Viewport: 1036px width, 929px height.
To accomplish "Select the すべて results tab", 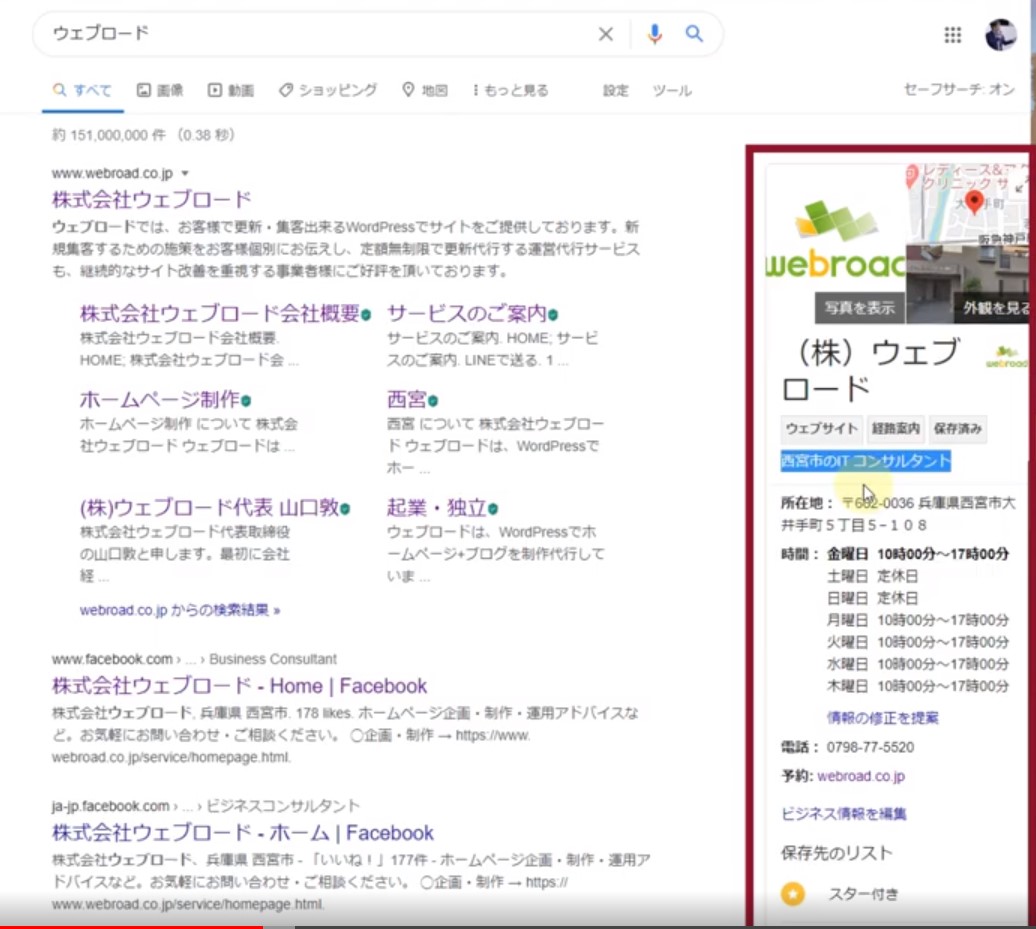I will coord(83,91).
